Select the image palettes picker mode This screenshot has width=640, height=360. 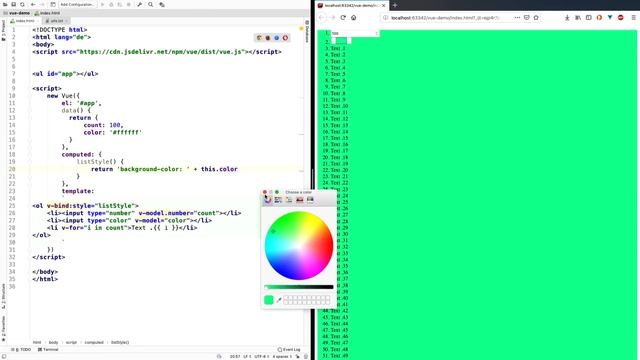(300, 200)
